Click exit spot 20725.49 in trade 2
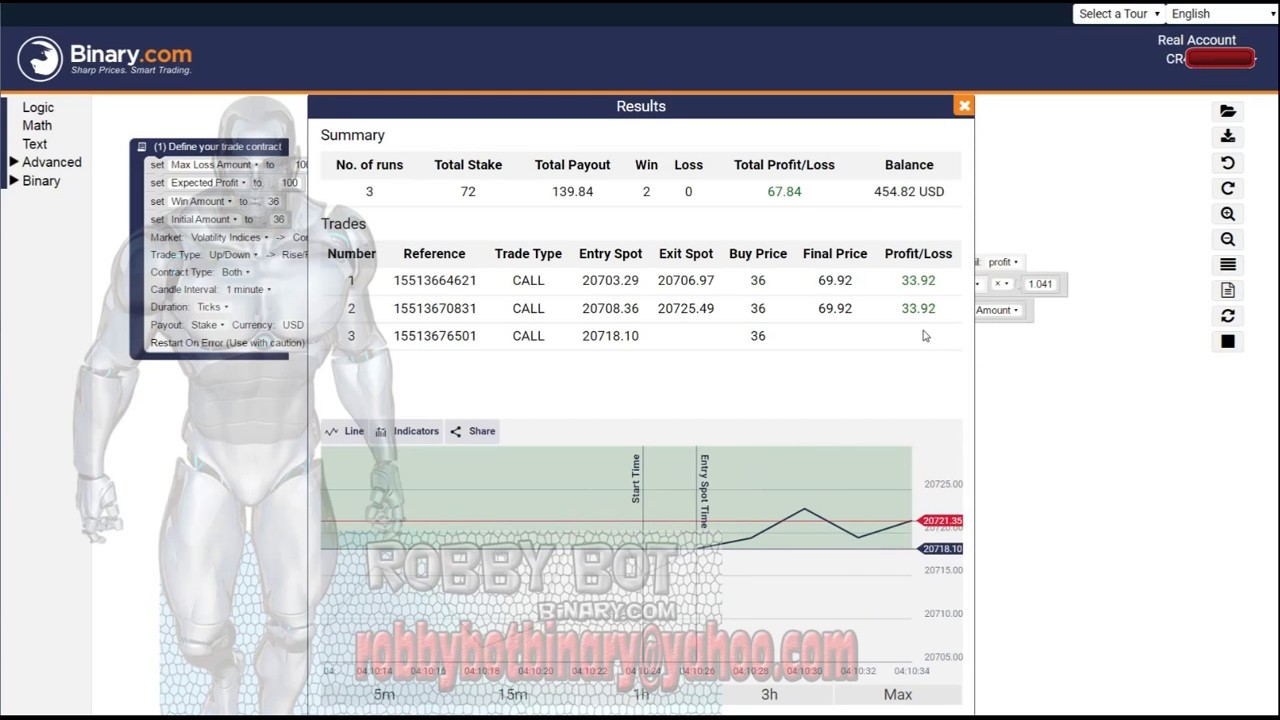 coord(686,308)
